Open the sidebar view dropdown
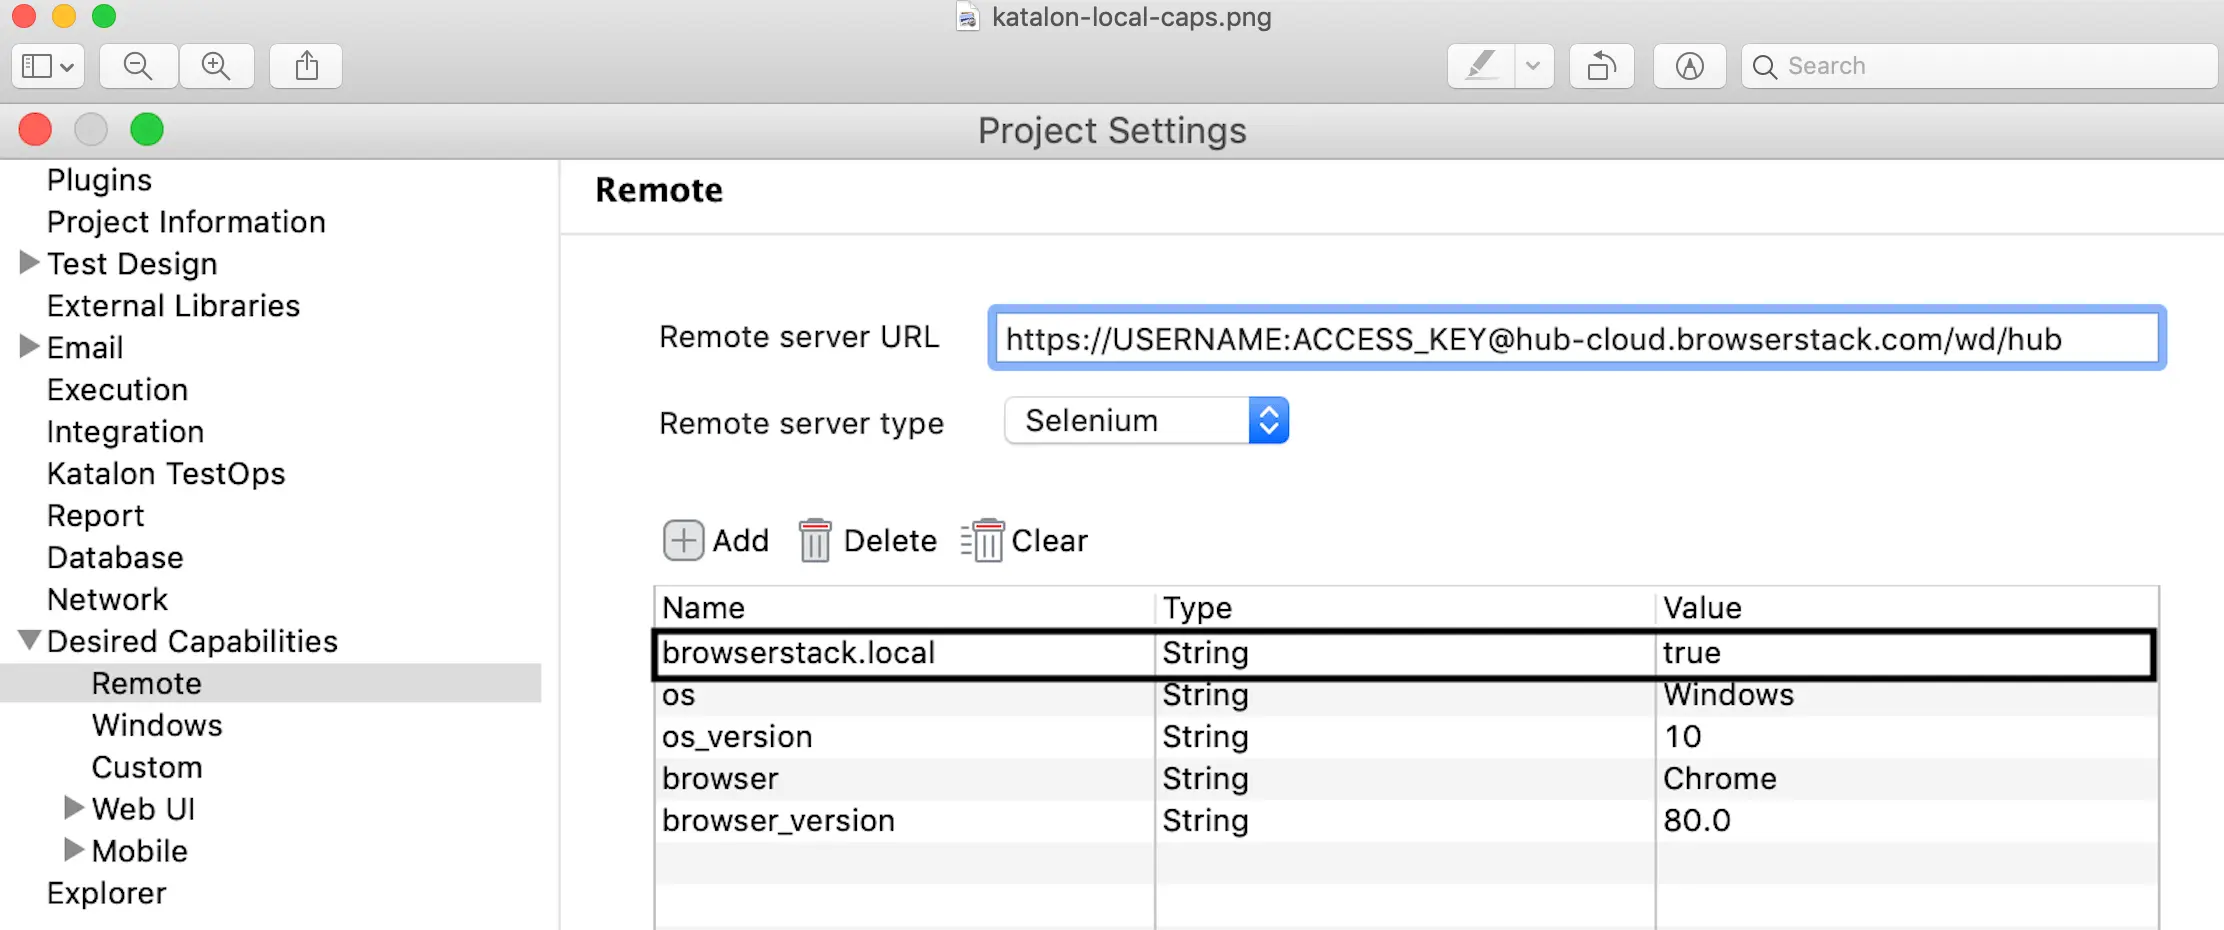 point(48,66)
